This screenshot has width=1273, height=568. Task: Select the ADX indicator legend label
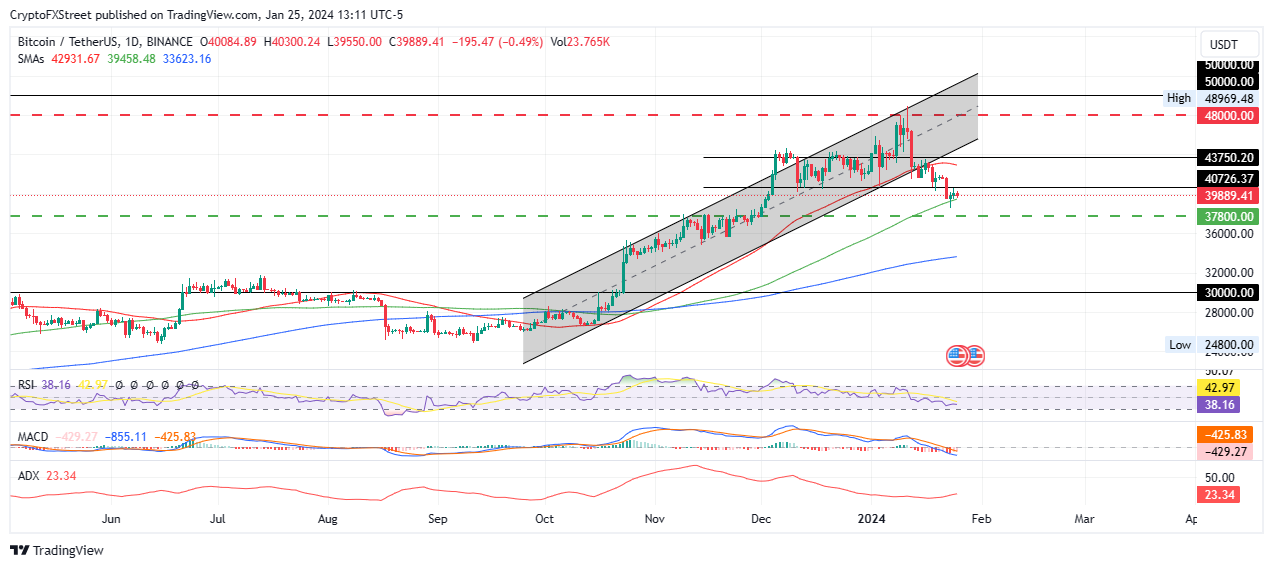(28, 476)
